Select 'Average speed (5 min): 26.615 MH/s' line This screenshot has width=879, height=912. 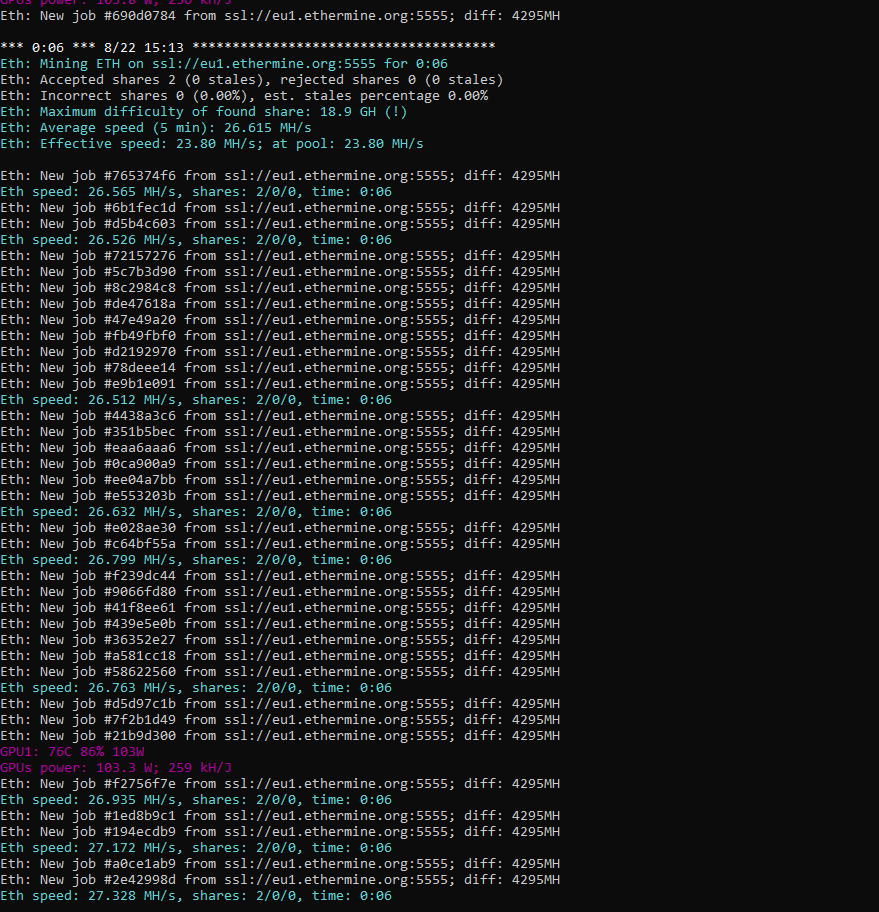pos(156,127)
